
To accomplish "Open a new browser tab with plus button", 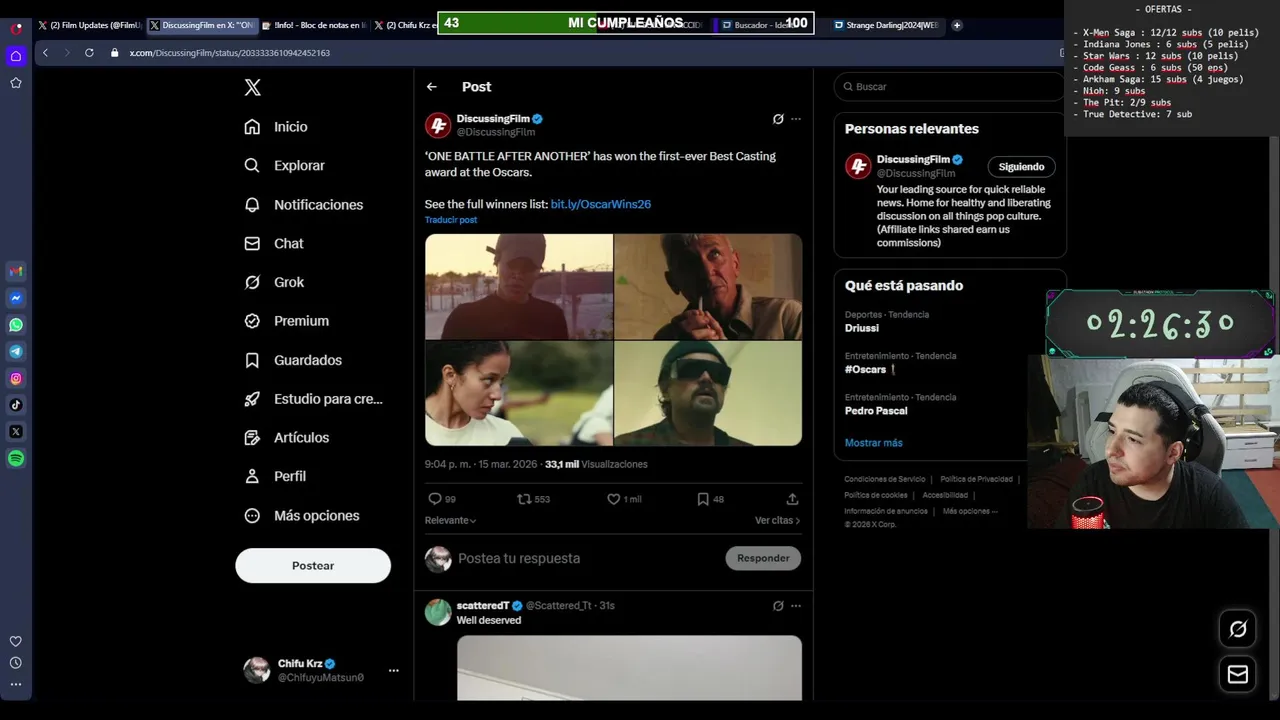I will pyautogui.click(x=957, y=25).
